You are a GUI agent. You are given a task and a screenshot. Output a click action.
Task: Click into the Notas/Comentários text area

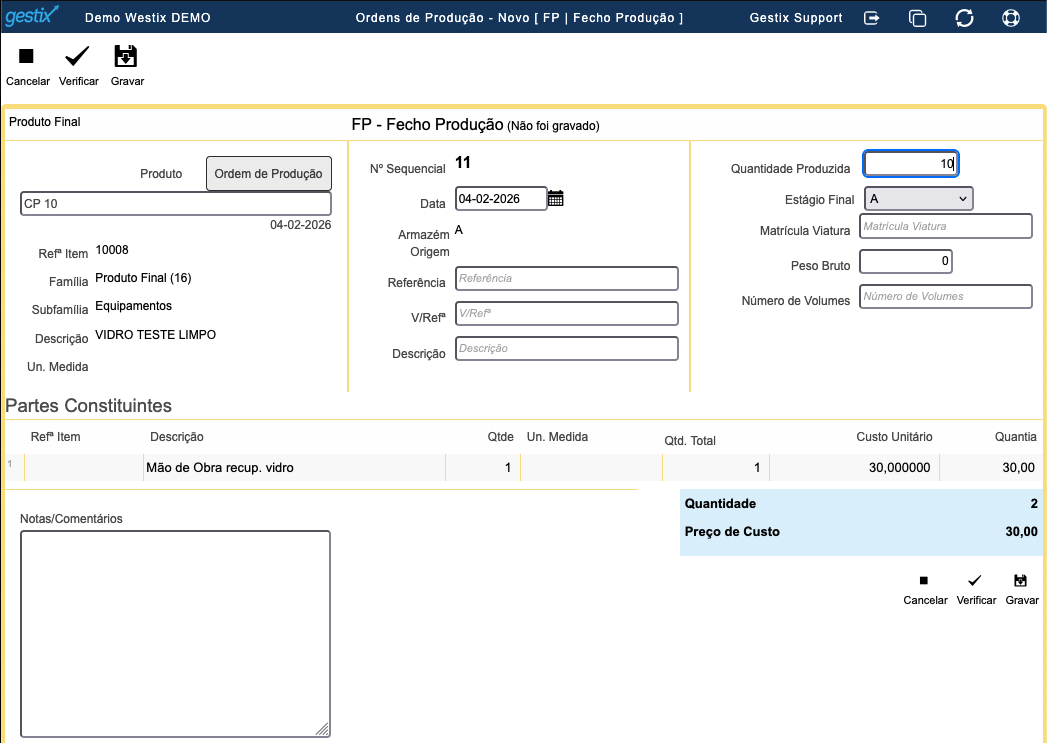(175, 633)
